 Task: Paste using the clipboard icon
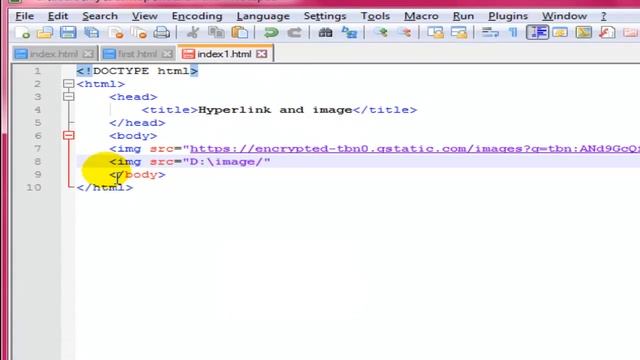239,32
